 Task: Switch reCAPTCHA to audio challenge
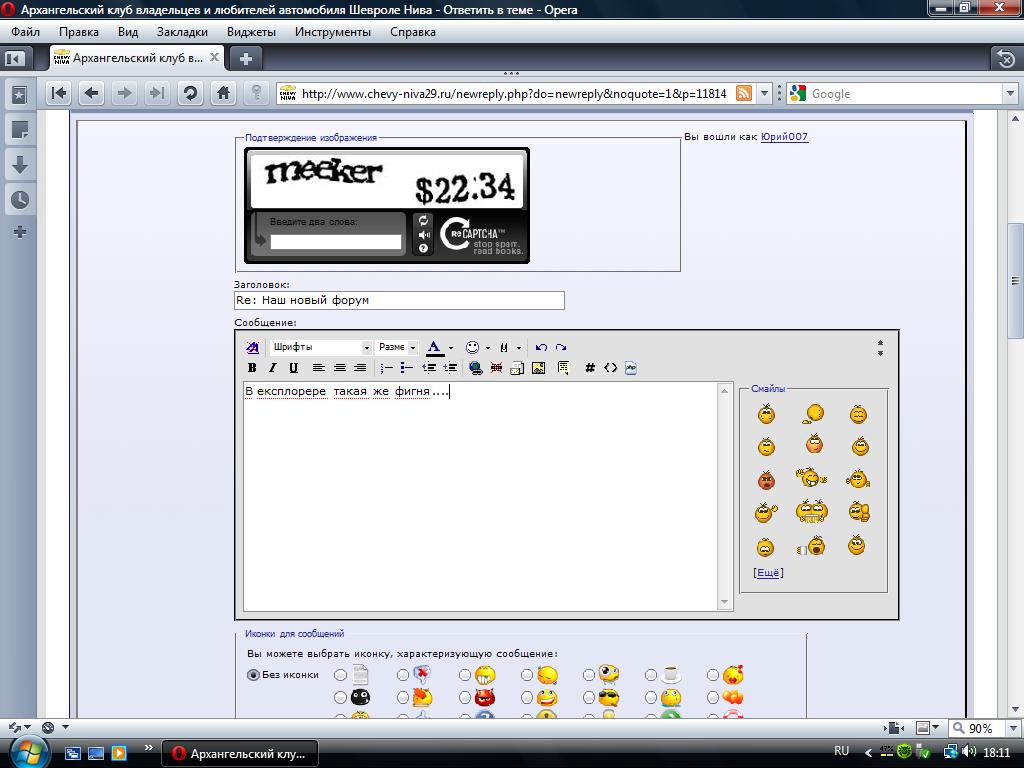pos(423,235)
